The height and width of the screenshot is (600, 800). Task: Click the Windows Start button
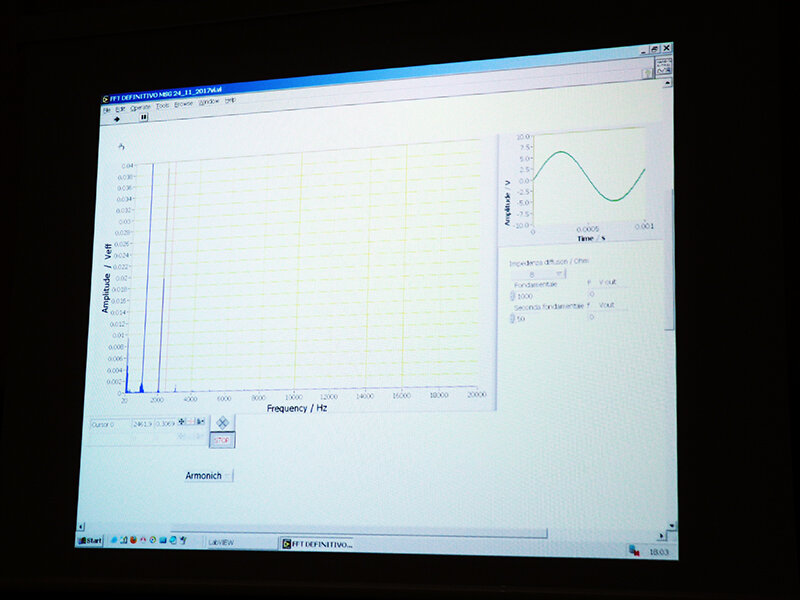point(91,540)
